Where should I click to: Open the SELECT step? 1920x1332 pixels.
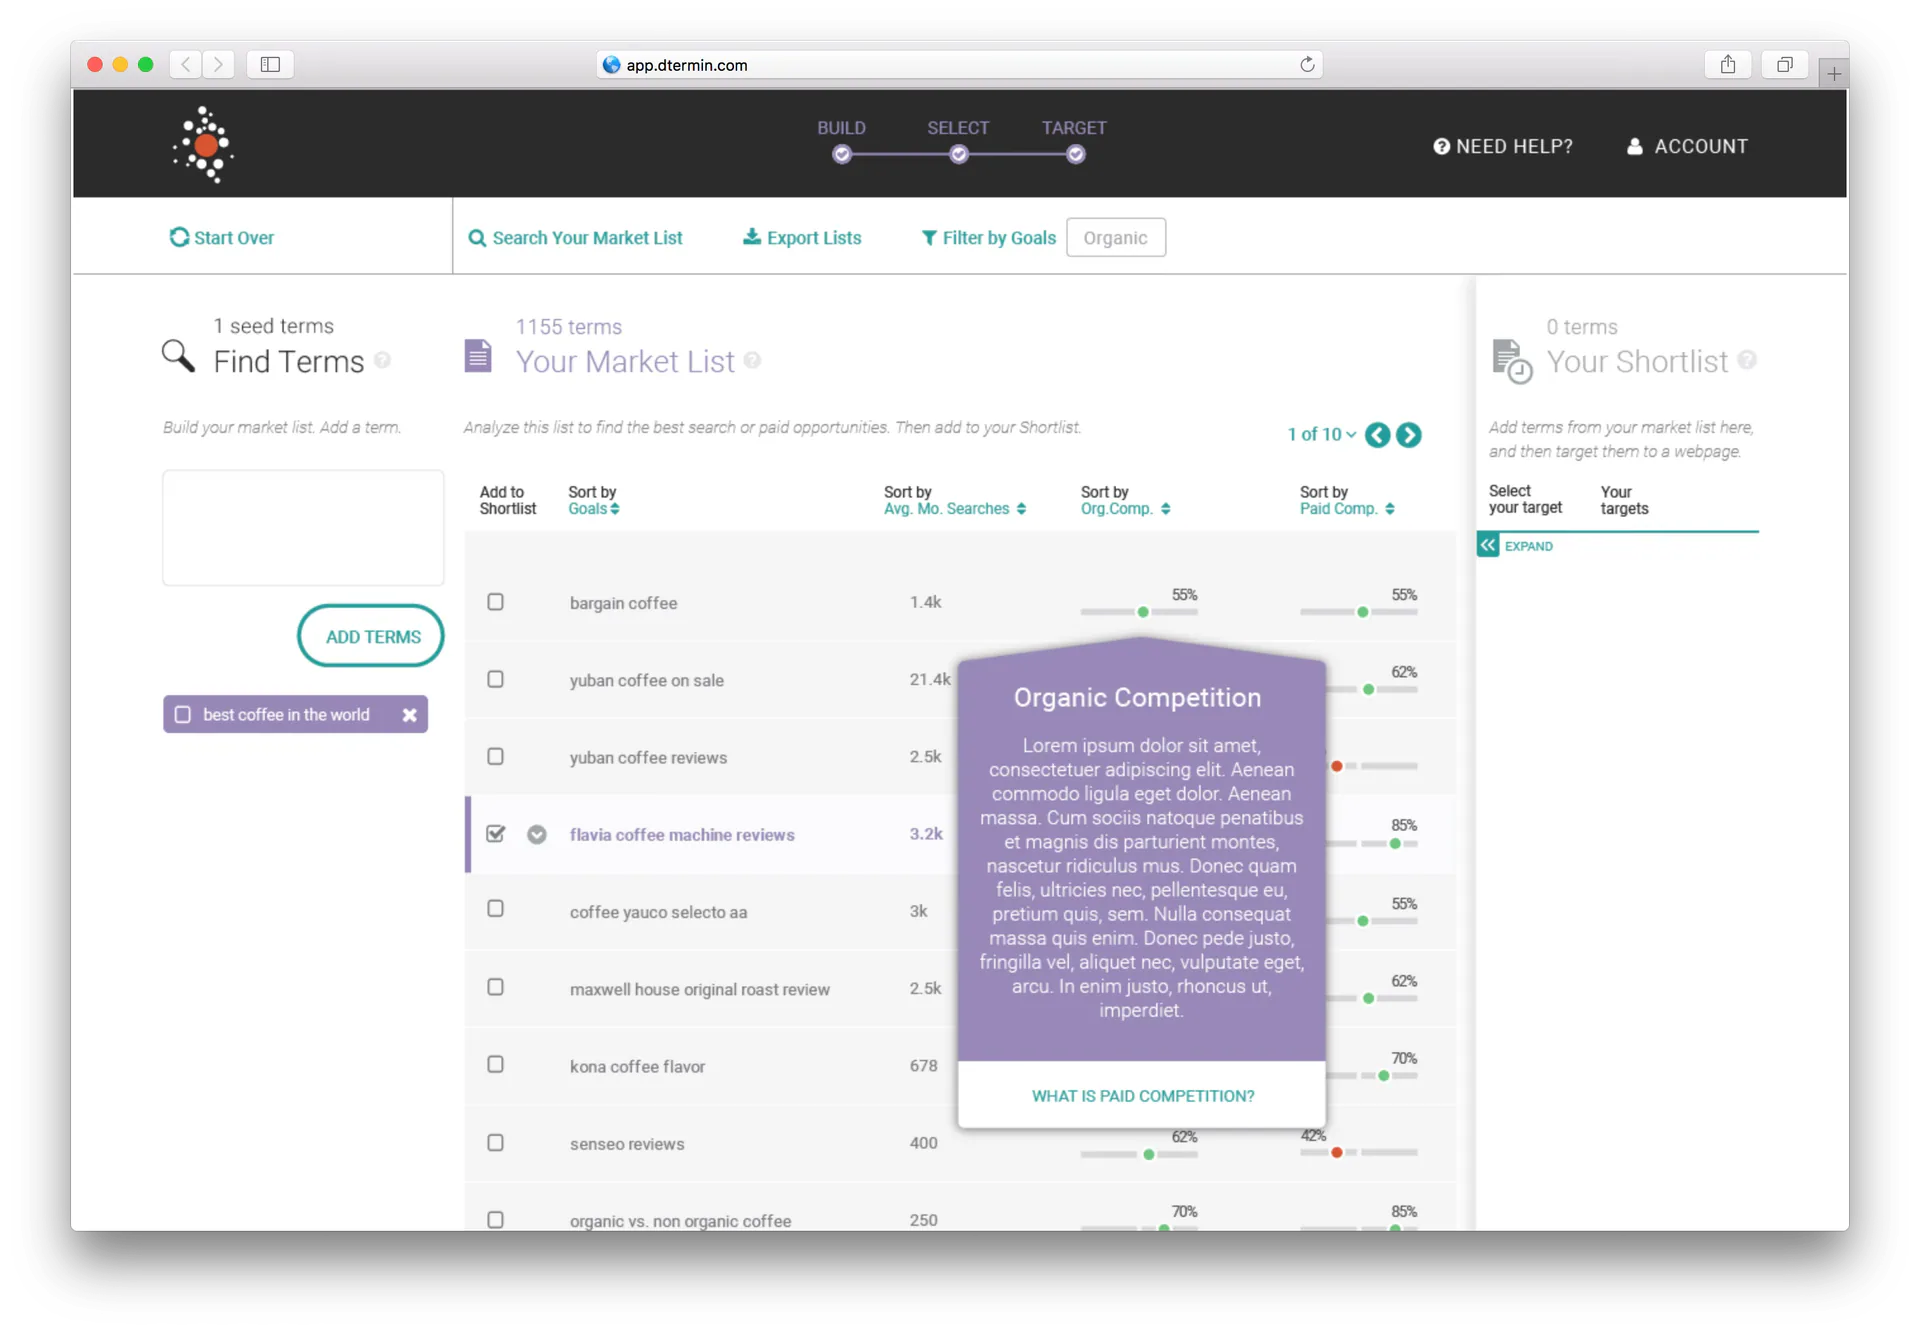pyautogui.click(x=958, y=128)
